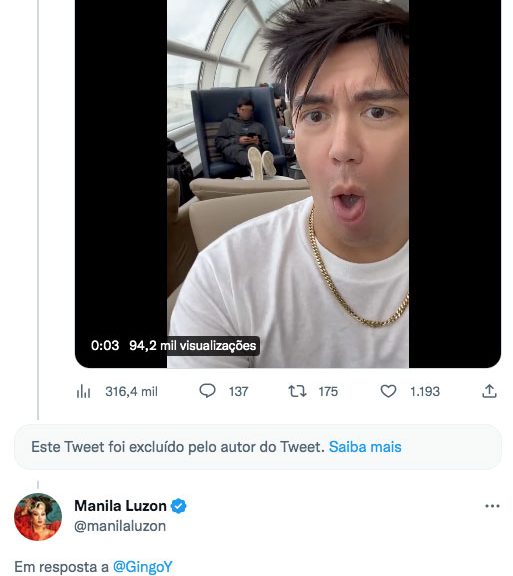Open the @manilaluzon handle
This screenshot has width=513, height=576.
pyautogui.click(x=120, y=526)
